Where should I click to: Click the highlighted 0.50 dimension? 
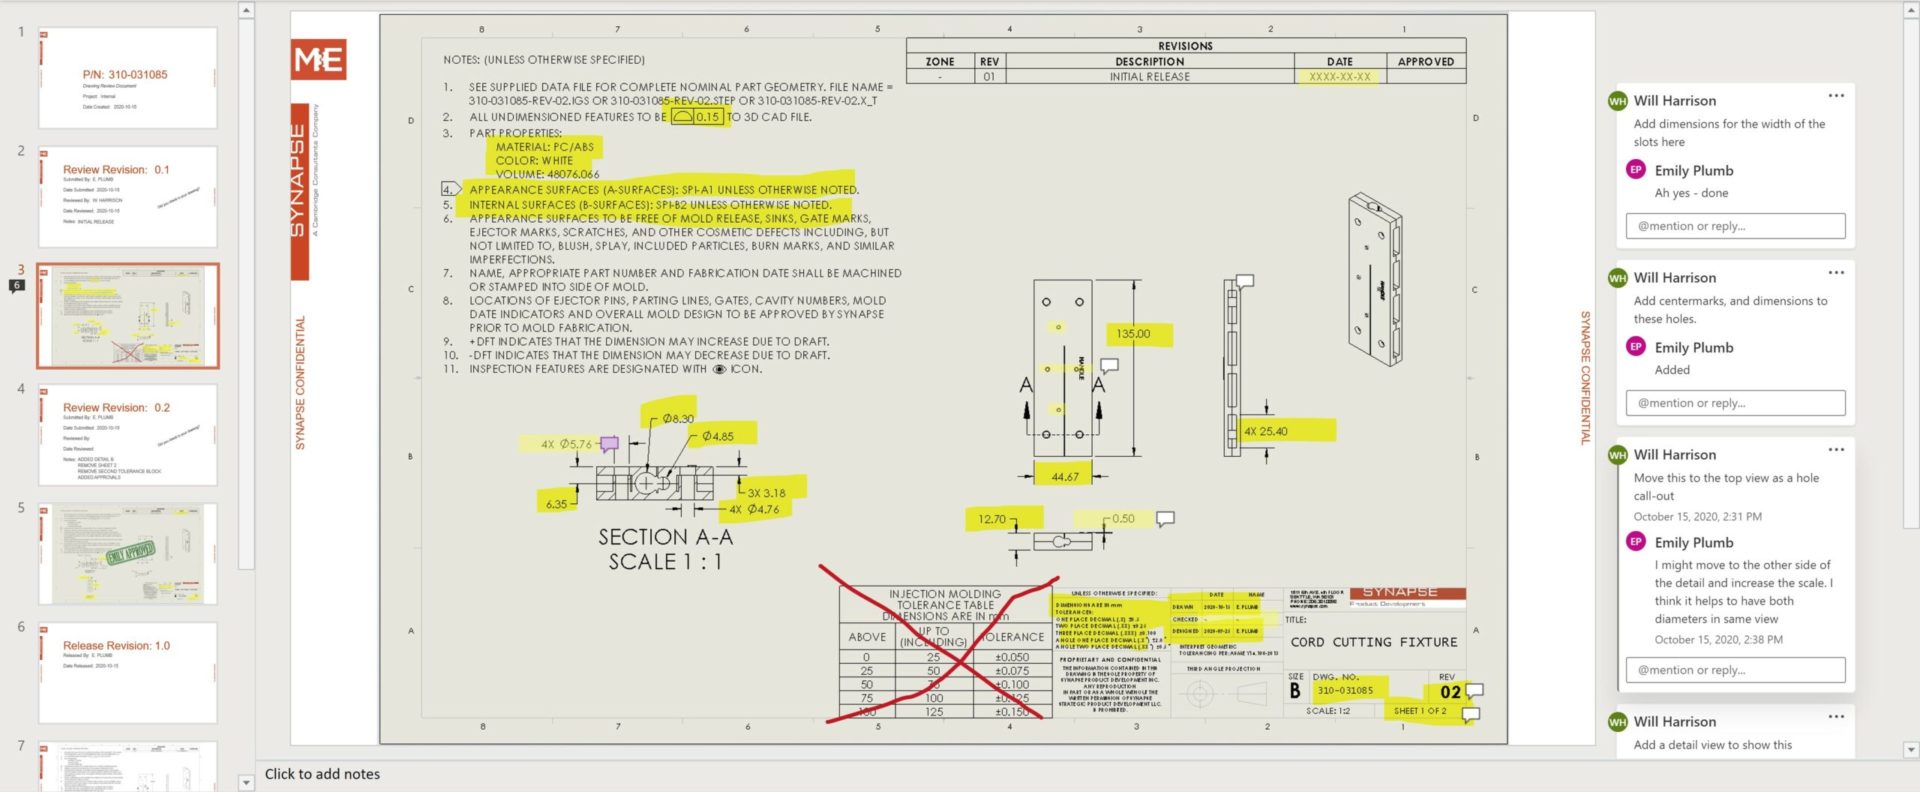coord(1123,519)
